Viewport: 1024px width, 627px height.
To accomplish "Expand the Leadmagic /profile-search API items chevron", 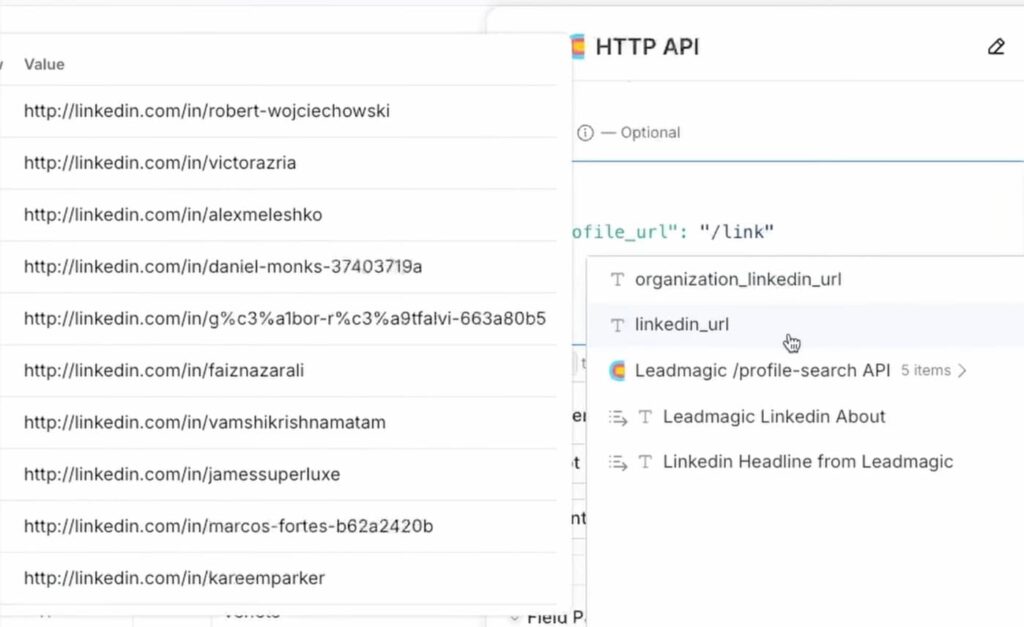I will 962,371.
